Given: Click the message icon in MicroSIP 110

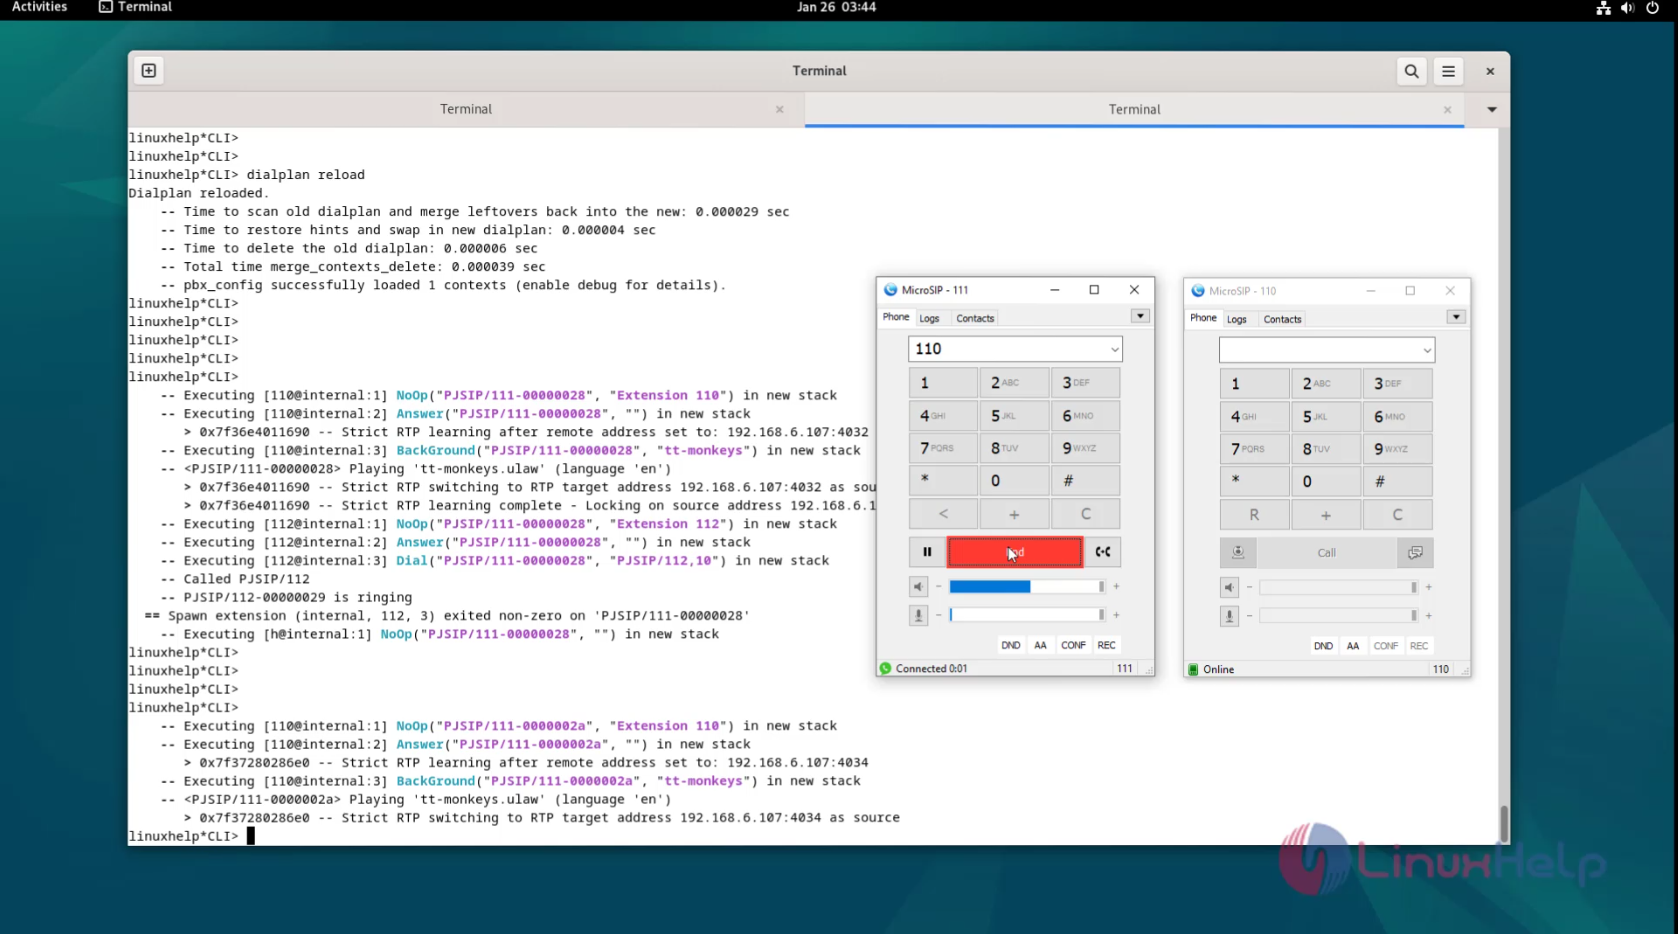Looking at the screenshot, I should (1415, 553).
